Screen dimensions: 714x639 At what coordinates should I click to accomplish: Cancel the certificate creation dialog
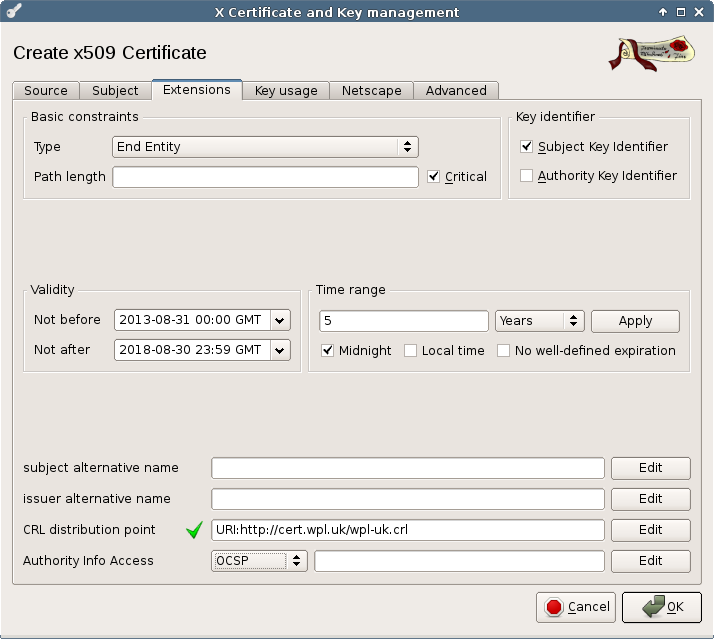coord(577,607)
